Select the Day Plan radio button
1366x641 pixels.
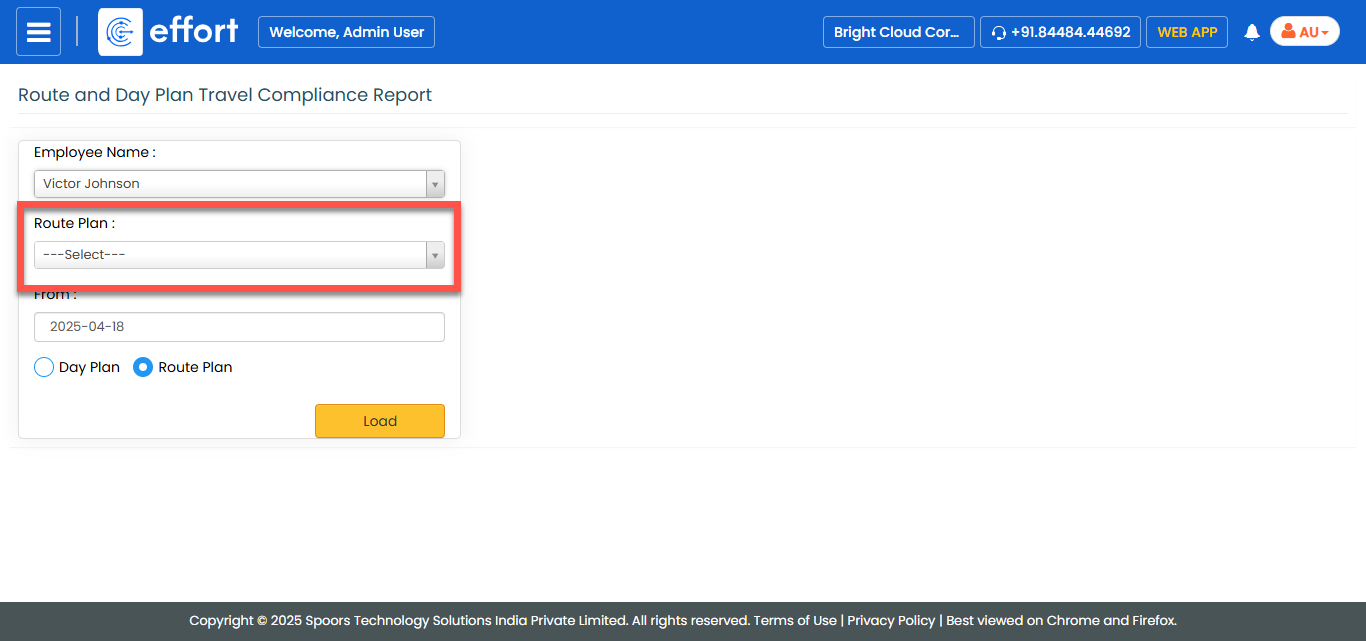pos(44,367)
